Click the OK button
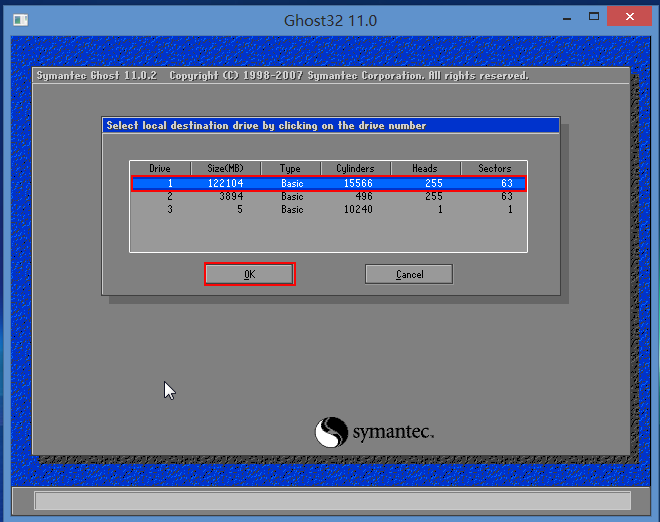This screenshot has height=522, width=660. pyautogui.click(x=250, y=274)
